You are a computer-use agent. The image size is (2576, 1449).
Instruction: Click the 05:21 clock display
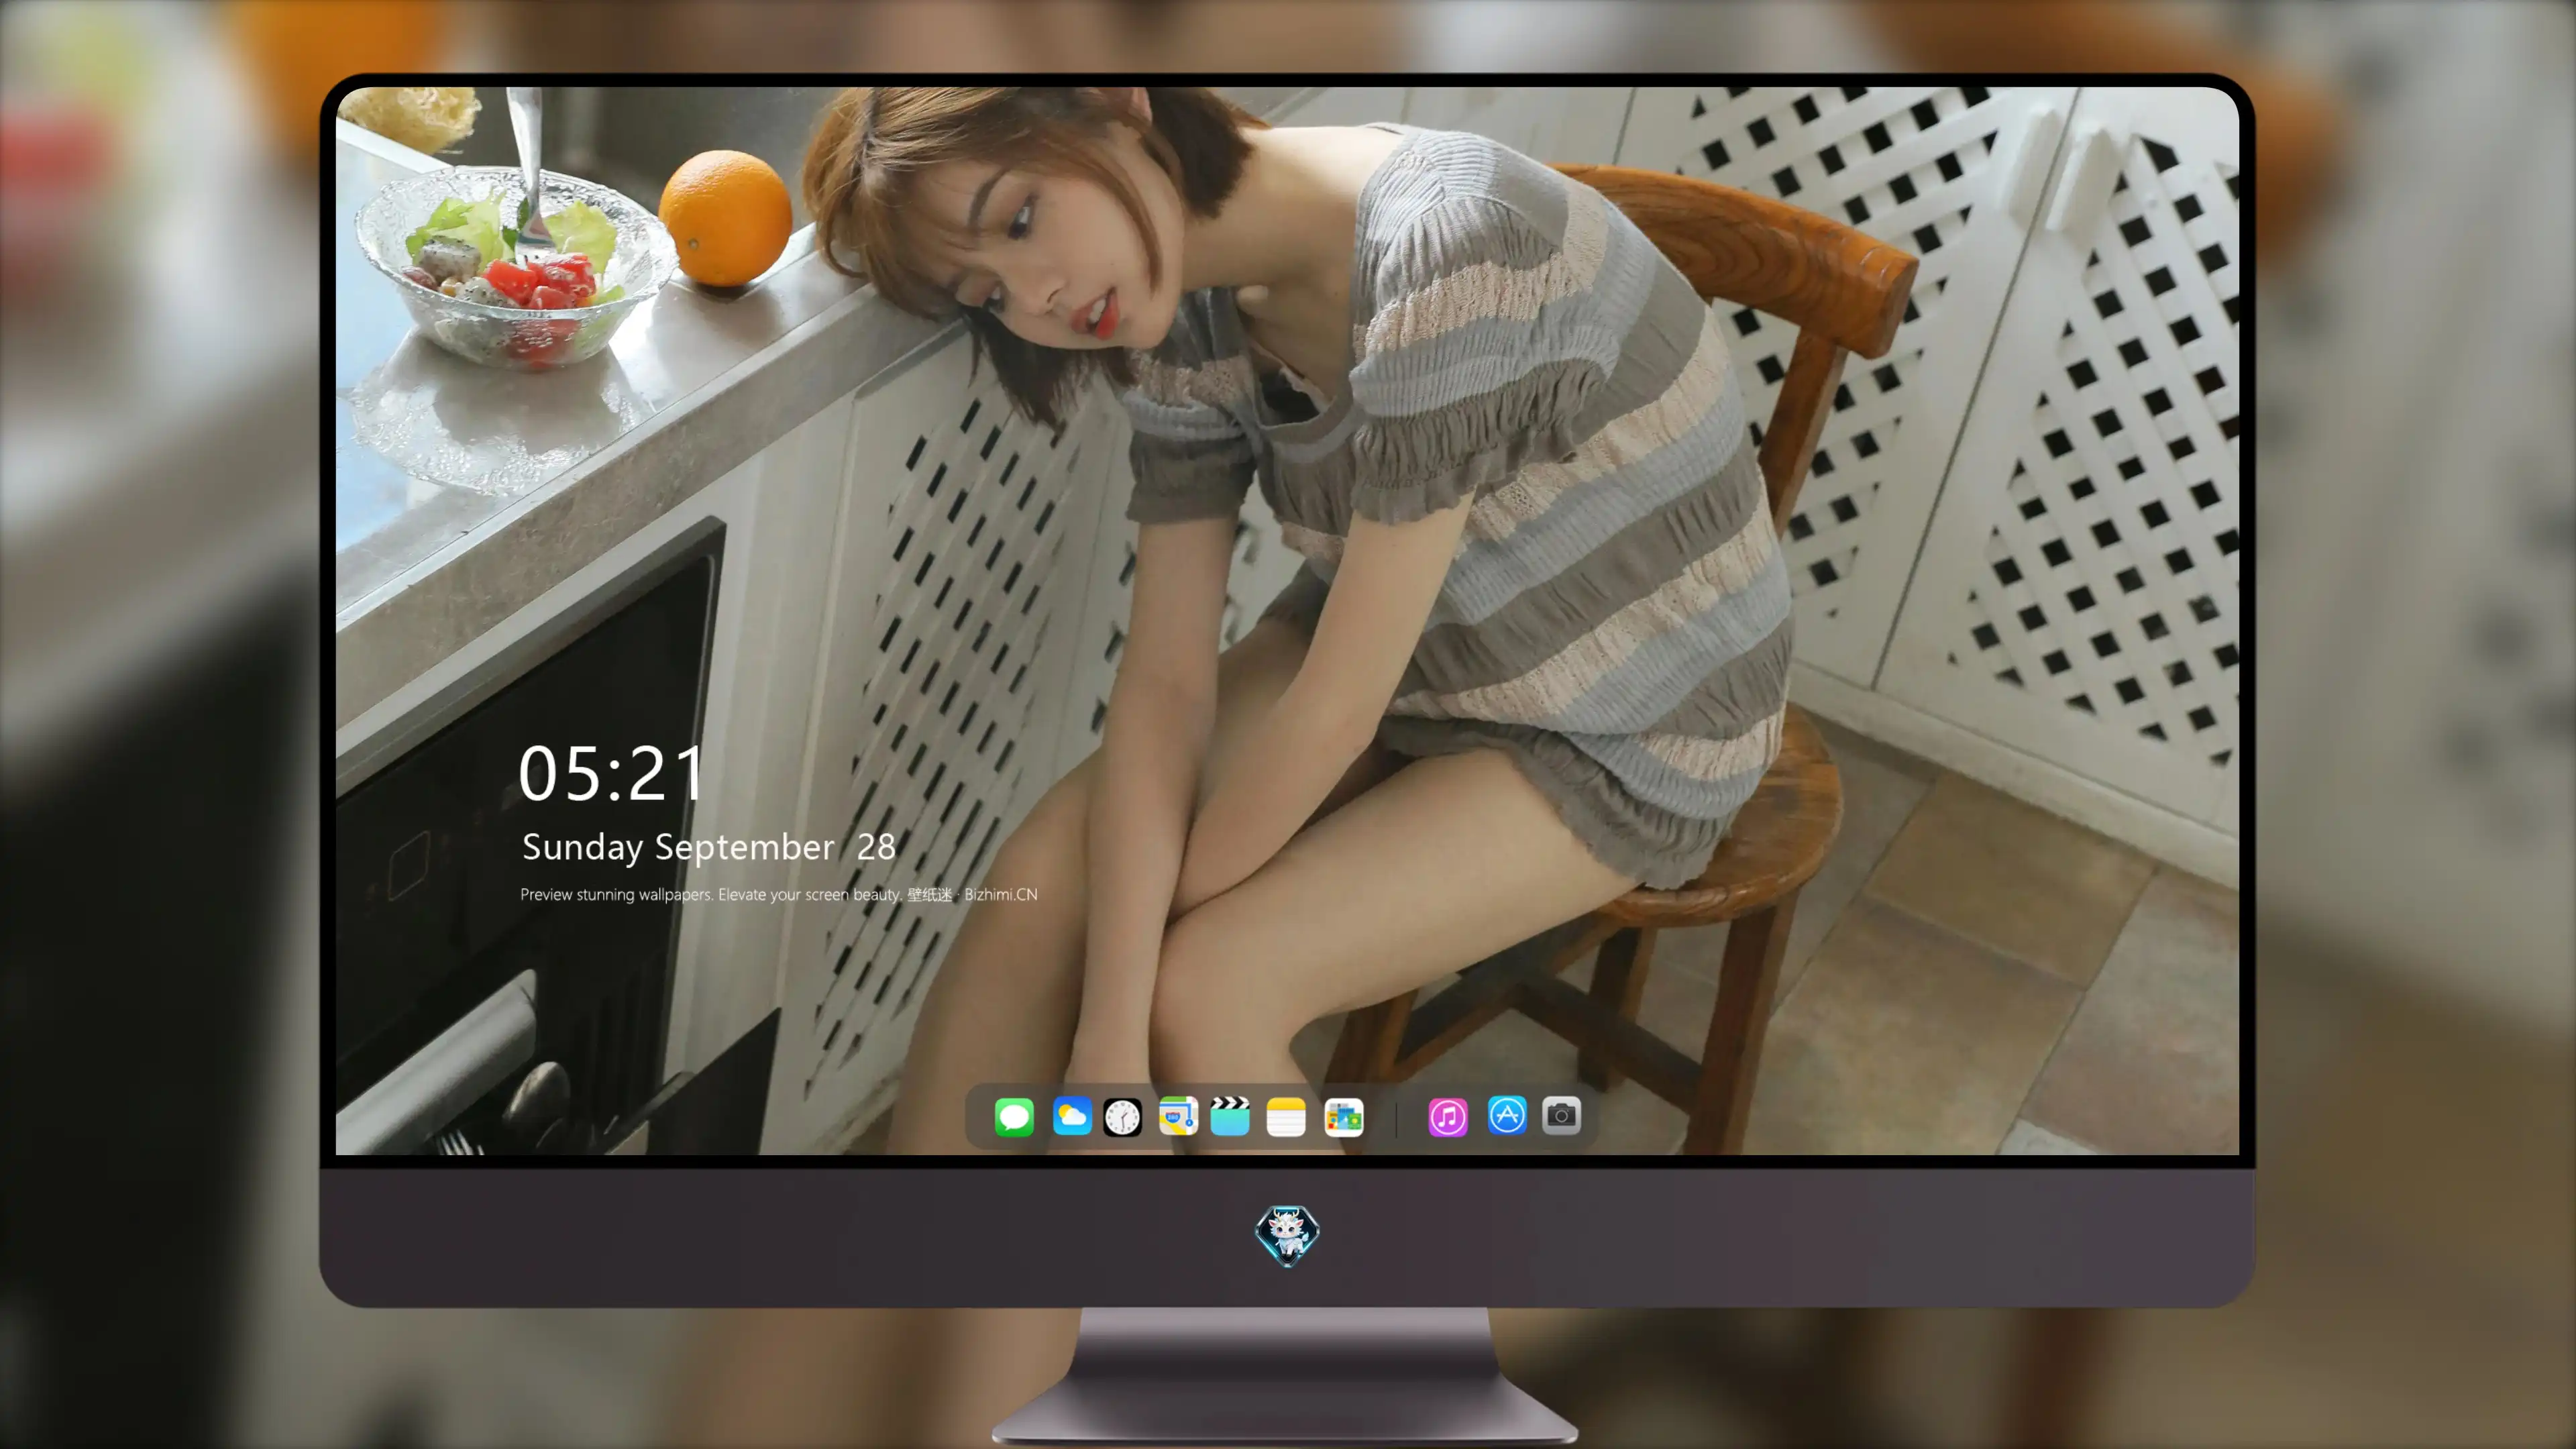[x=612, y=773]
